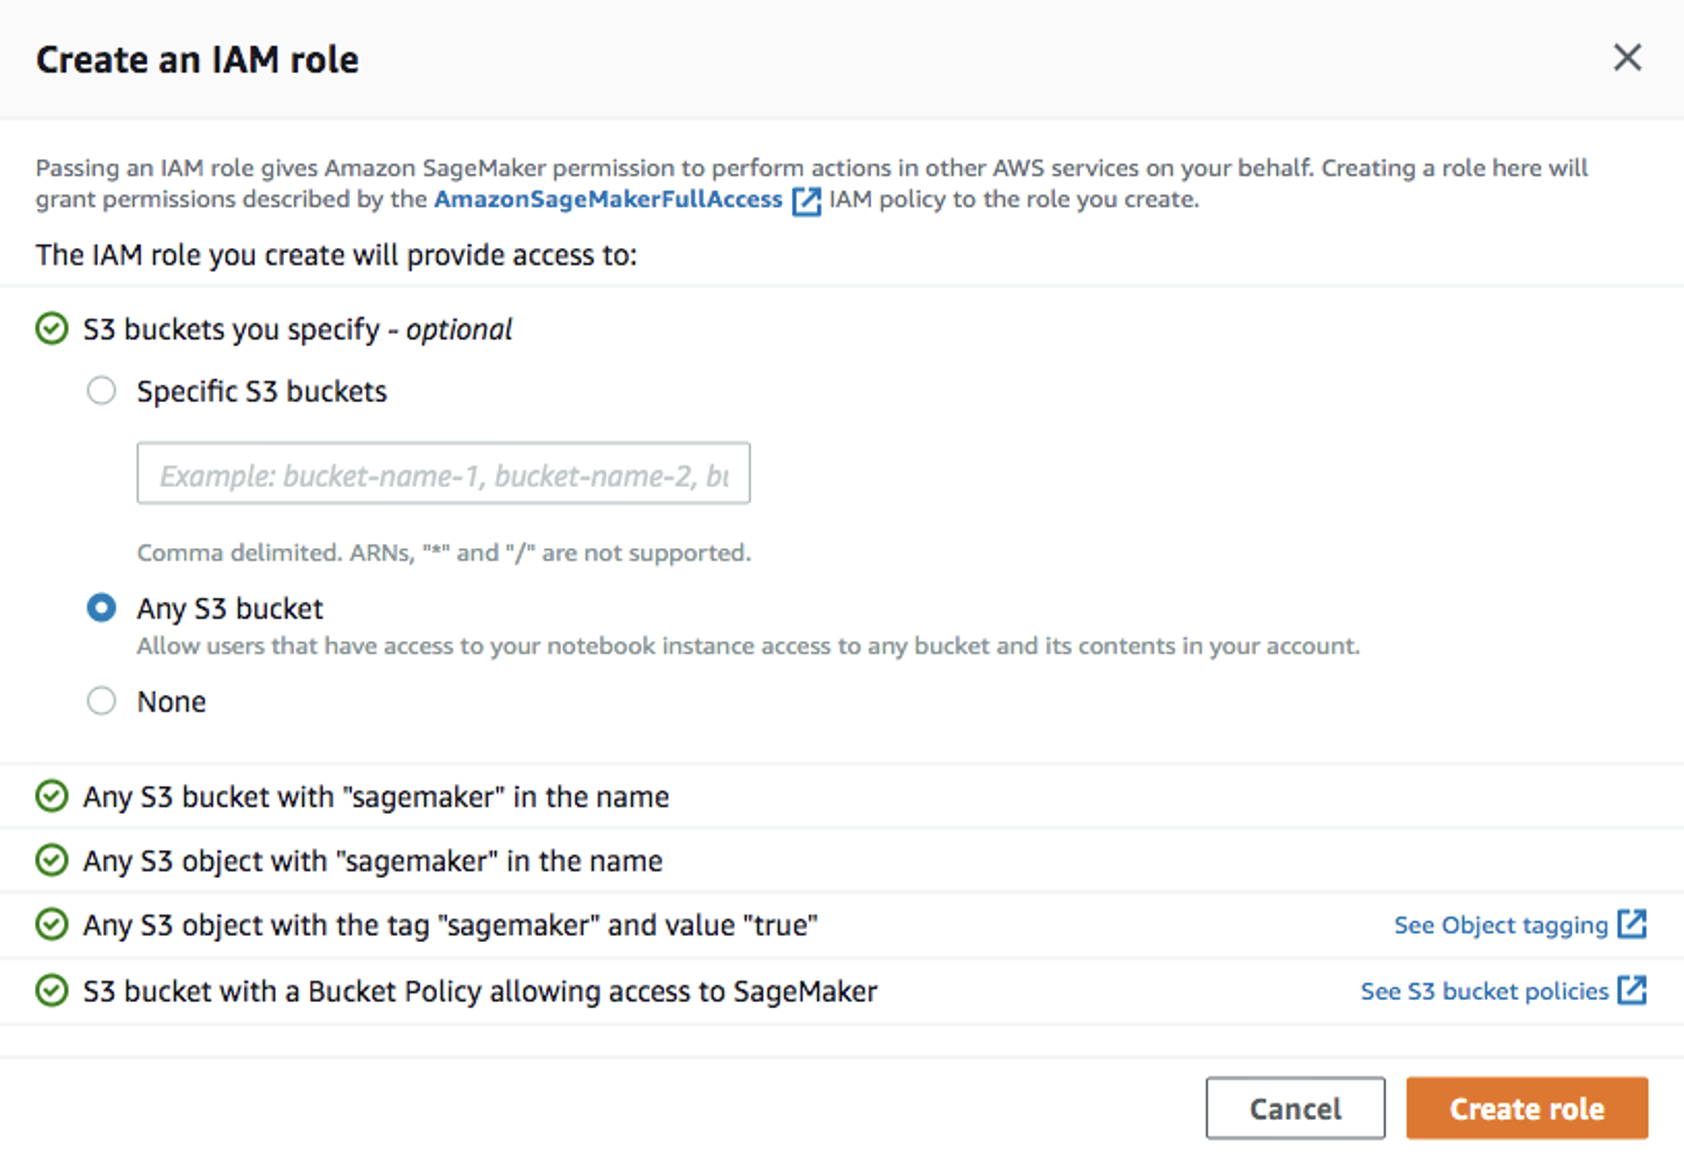Select the Specific S3 buckets radio option
The height and width of the screenshot is (1156, 1684).
pyautogui.click(x=101, y=391)
